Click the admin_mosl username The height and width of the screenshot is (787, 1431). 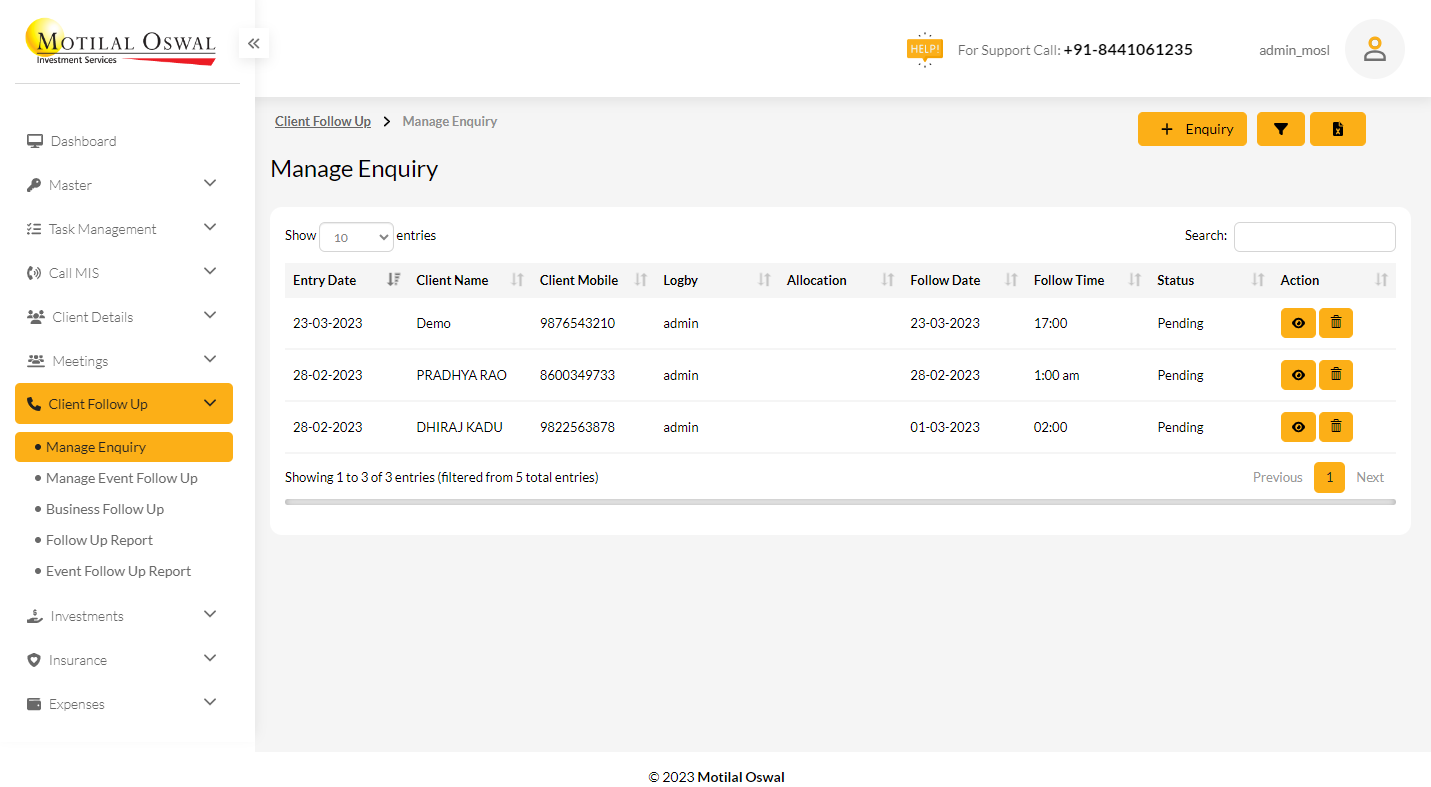[1294, 50]
